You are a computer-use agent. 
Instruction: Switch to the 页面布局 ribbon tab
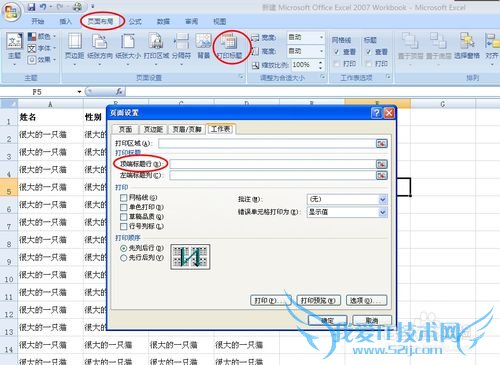pos(101,22)
